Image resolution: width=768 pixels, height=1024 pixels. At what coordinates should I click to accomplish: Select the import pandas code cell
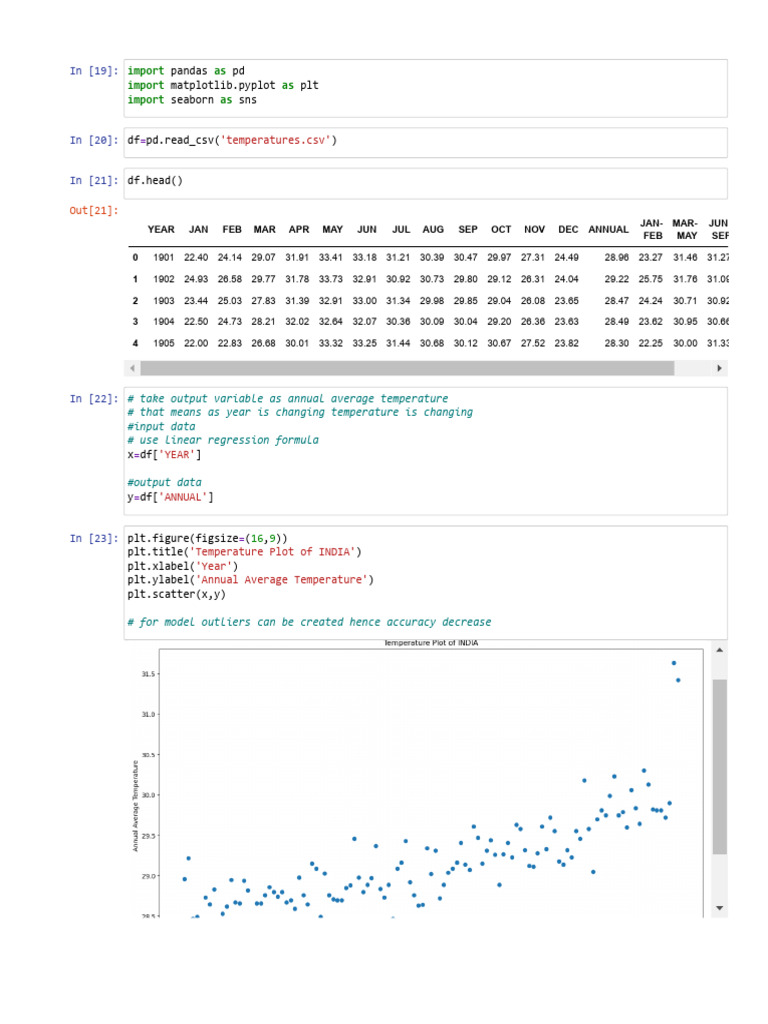[x=425, y=85]
